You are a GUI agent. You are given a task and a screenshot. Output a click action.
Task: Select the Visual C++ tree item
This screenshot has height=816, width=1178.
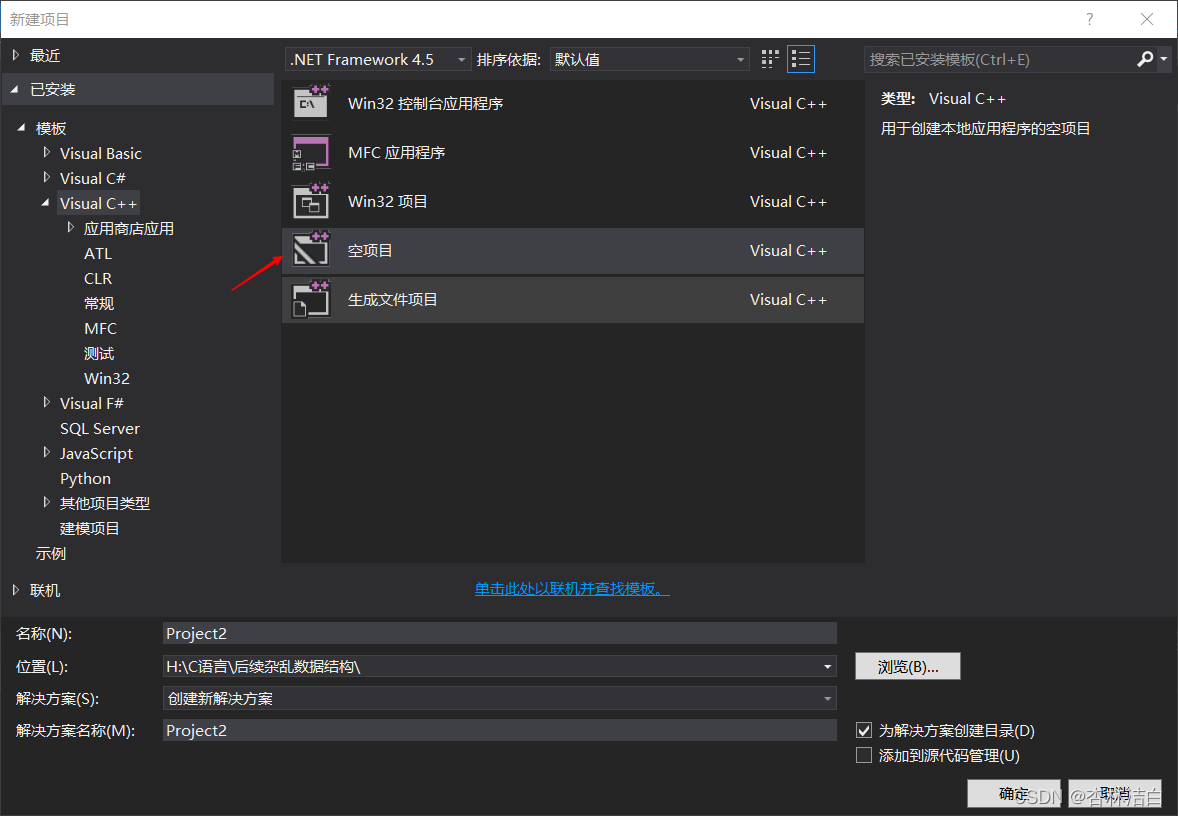(x=98, y=204)
